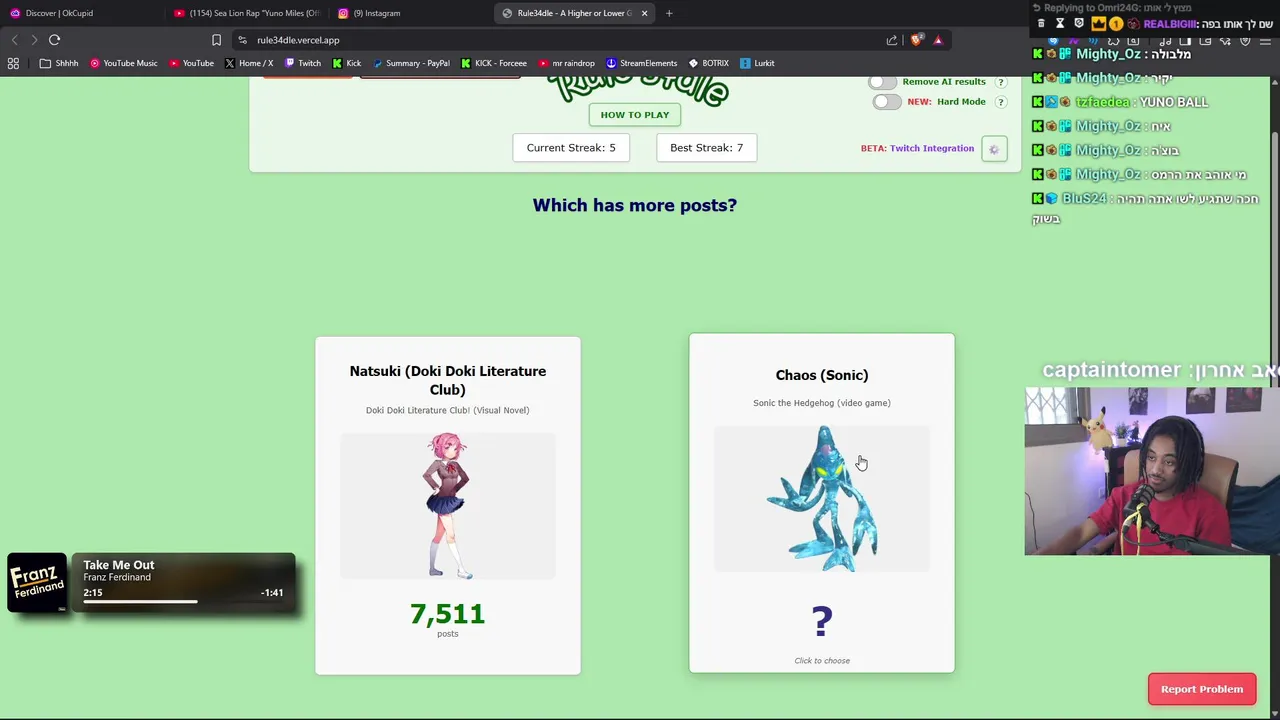The height and width of the screenshot is (720, 1280).
Task: Click the Franz Ferdinand album art
Action: pos(37,581)
